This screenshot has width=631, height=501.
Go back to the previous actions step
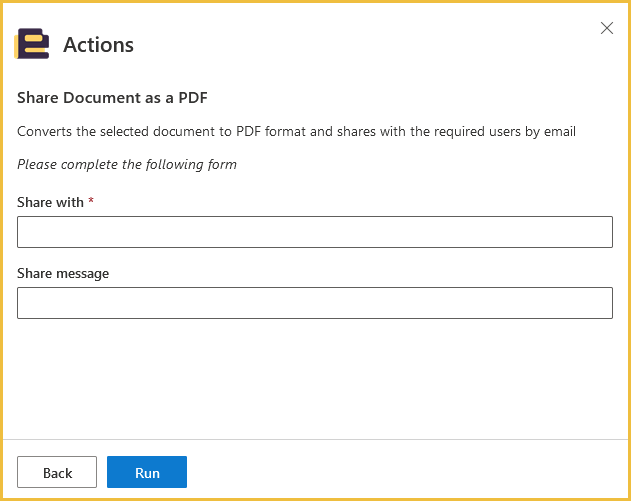pos(57,472)
